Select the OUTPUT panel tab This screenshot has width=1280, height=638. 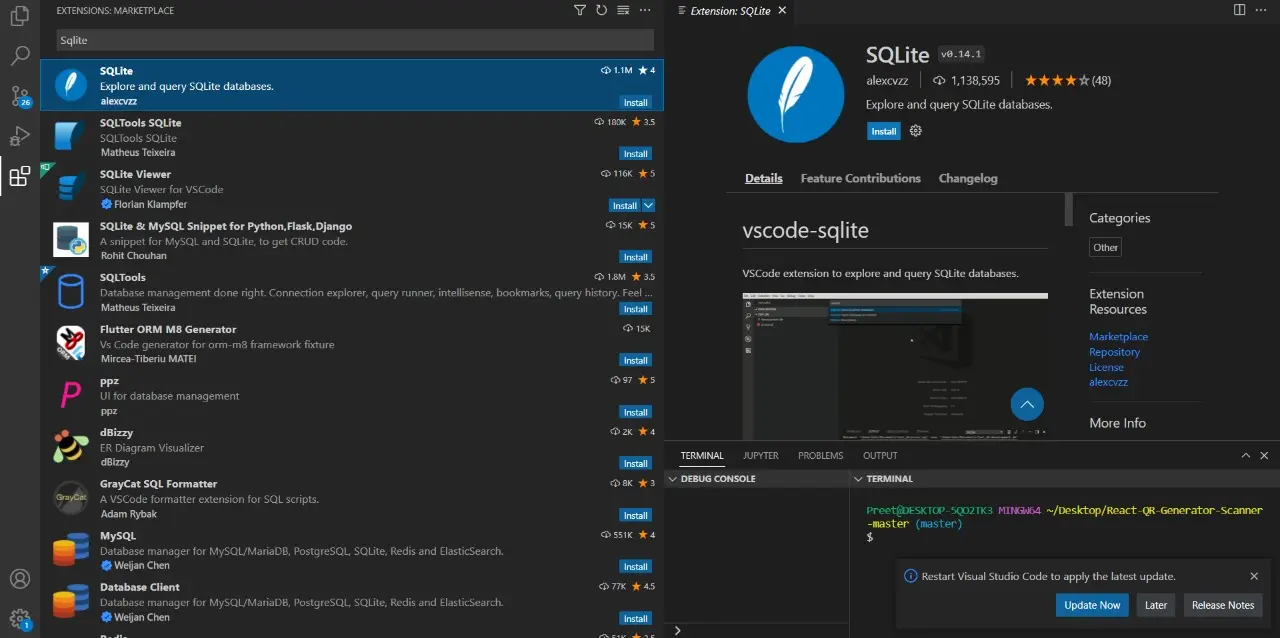pyautogui.click(x=881, y=455)
